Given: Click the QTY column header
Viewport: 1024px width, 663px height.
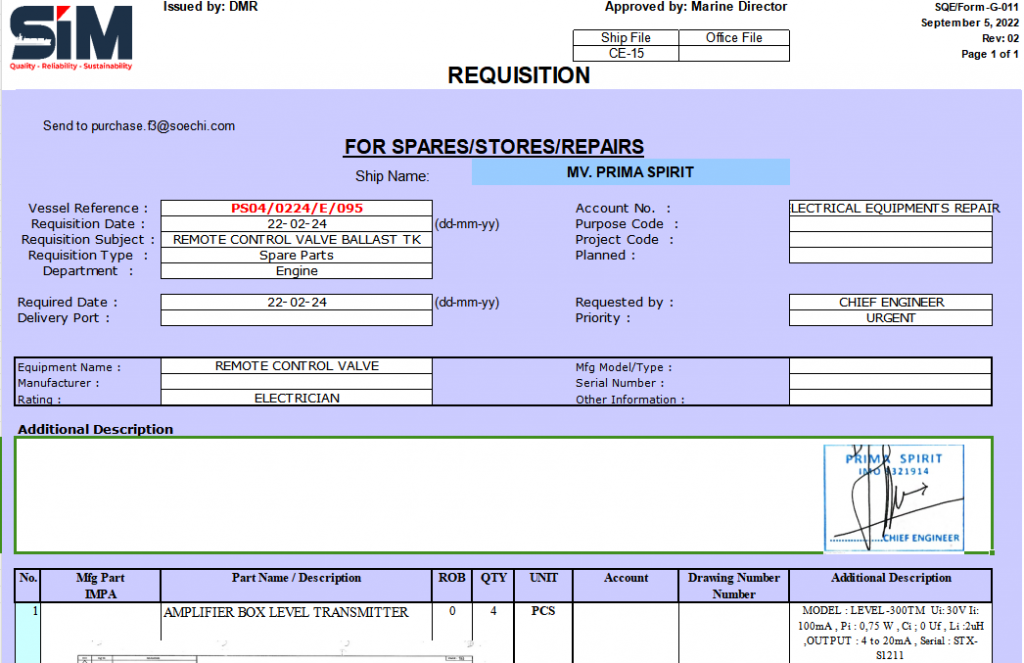Looking at the screenshot, I should [494, 578].
